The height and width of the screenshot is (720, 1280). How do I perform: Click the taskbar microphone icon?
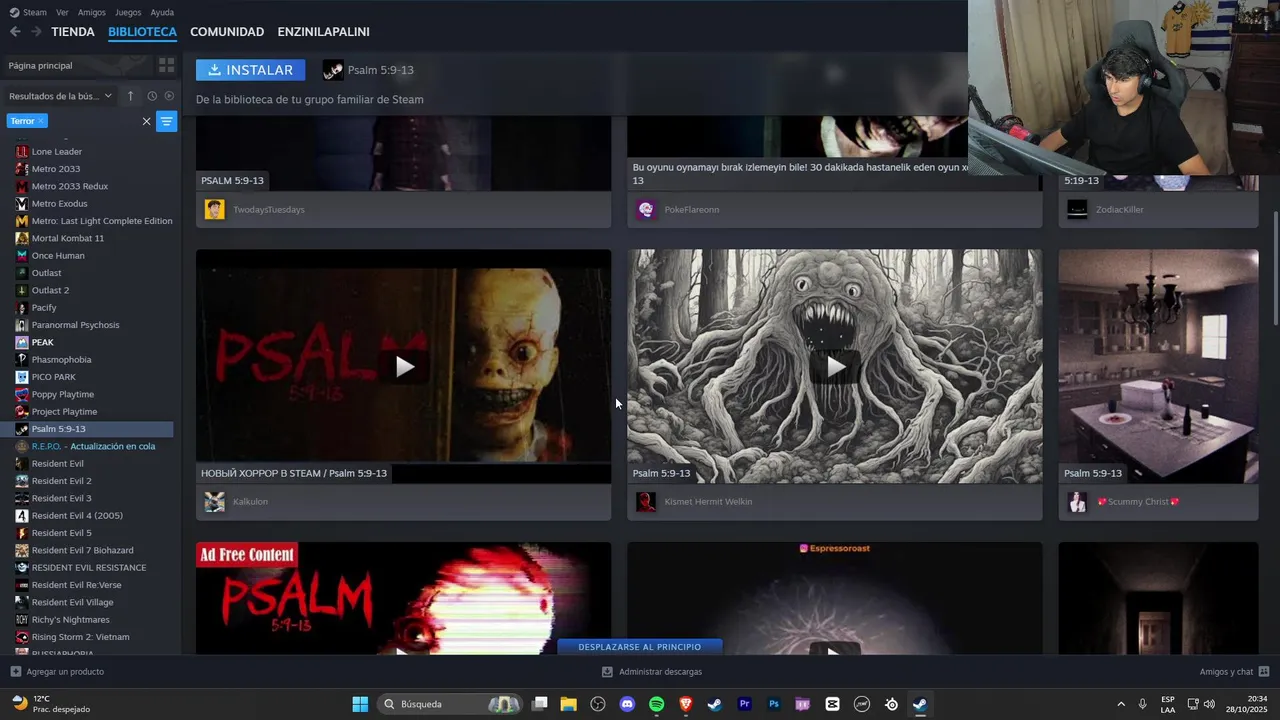click(x=1142, y=704)
